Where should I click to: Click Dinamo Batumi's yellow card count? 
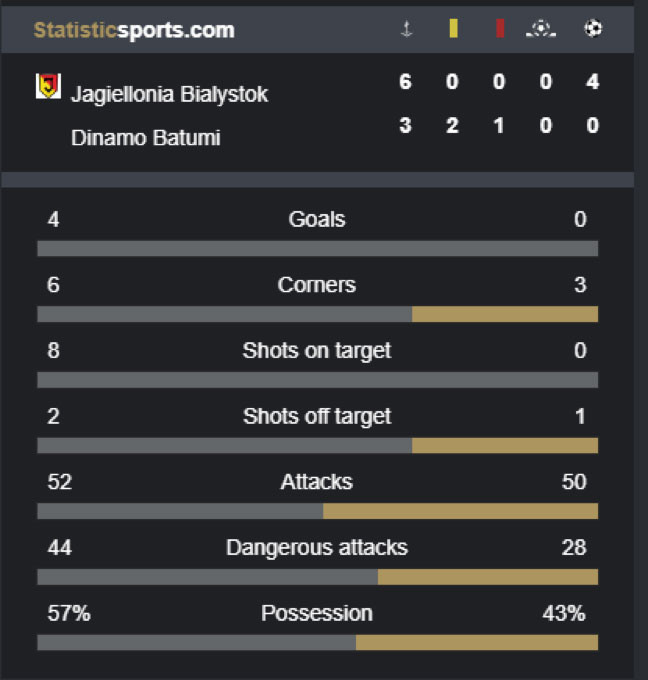coord(452,126)
